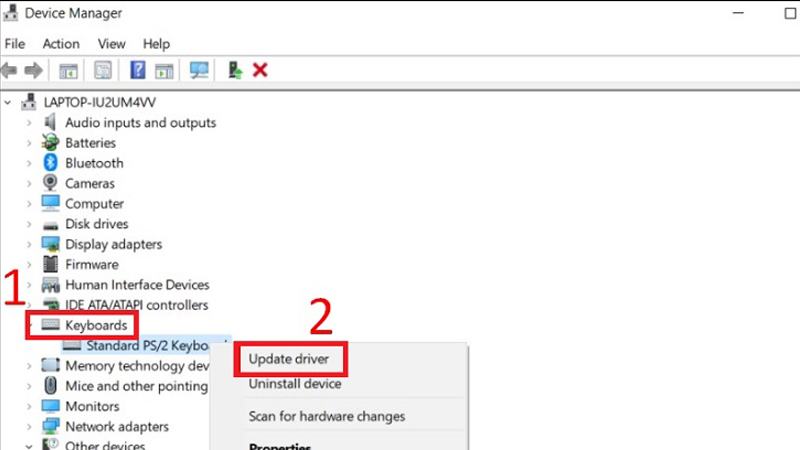This screenshot has height=450, width=800.
Task: Select Uninstall device in context menu
Action: [x=294, y=383]
